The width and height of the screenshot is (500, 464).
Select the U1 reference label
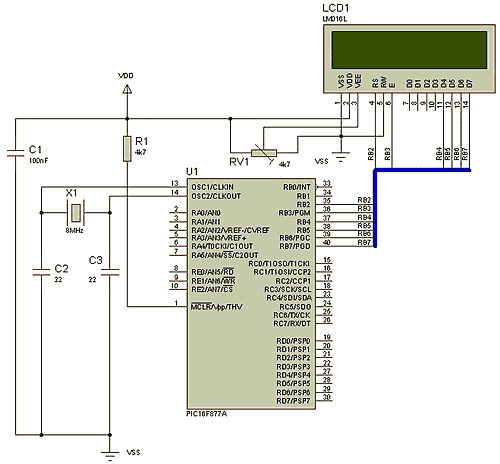coord(192,172)
